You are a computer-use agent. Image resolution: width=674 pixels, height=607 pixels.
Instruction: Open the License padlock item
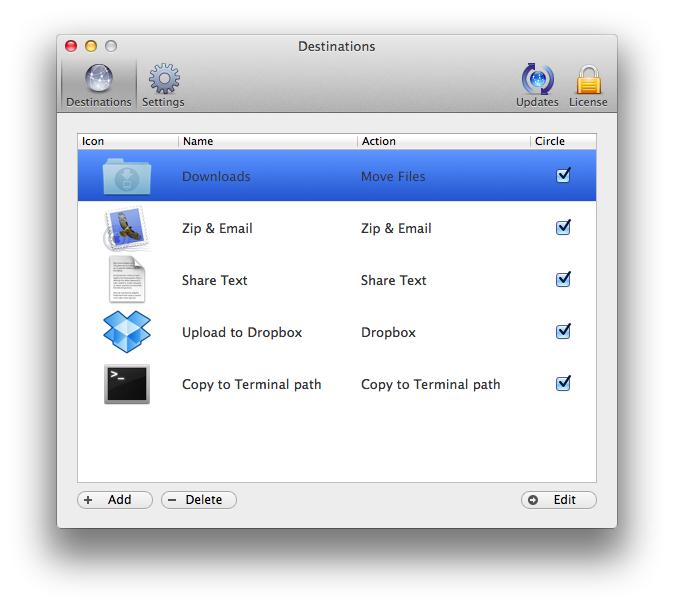588,85
